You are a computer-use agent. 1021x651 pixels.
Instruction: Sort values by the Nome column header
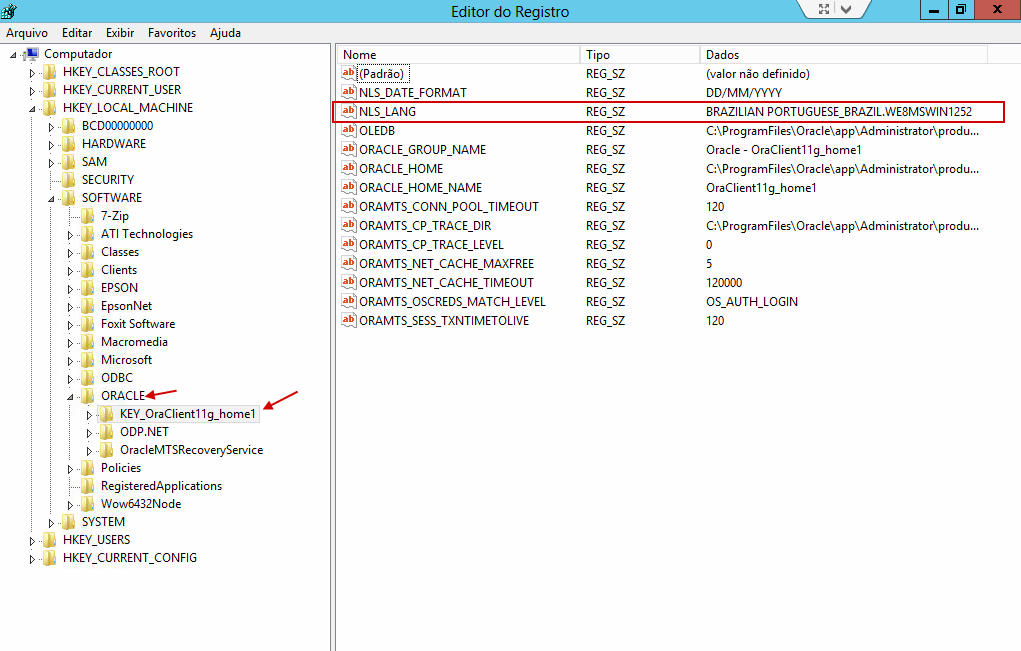tap(458, 55)
